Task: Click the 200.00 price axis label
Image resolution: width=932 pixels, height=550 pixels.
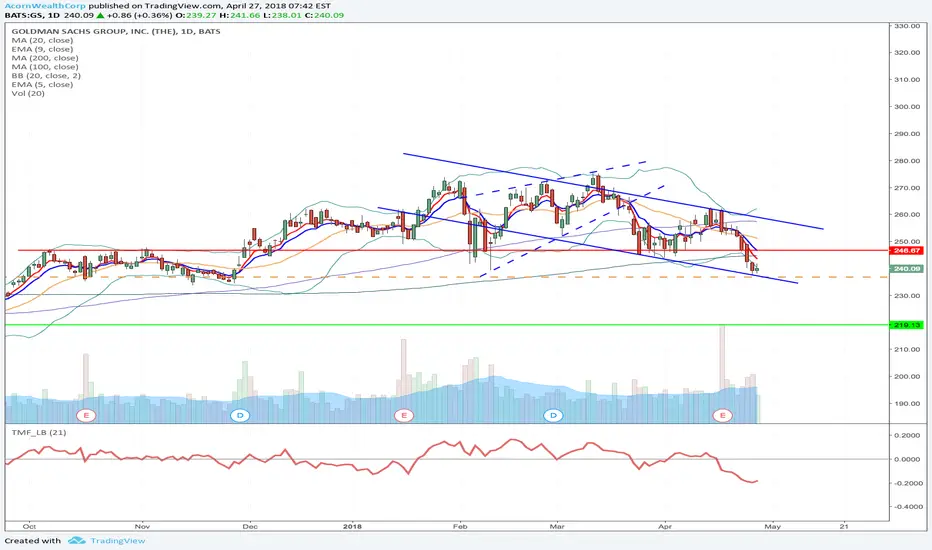Action: coord(907,376)
